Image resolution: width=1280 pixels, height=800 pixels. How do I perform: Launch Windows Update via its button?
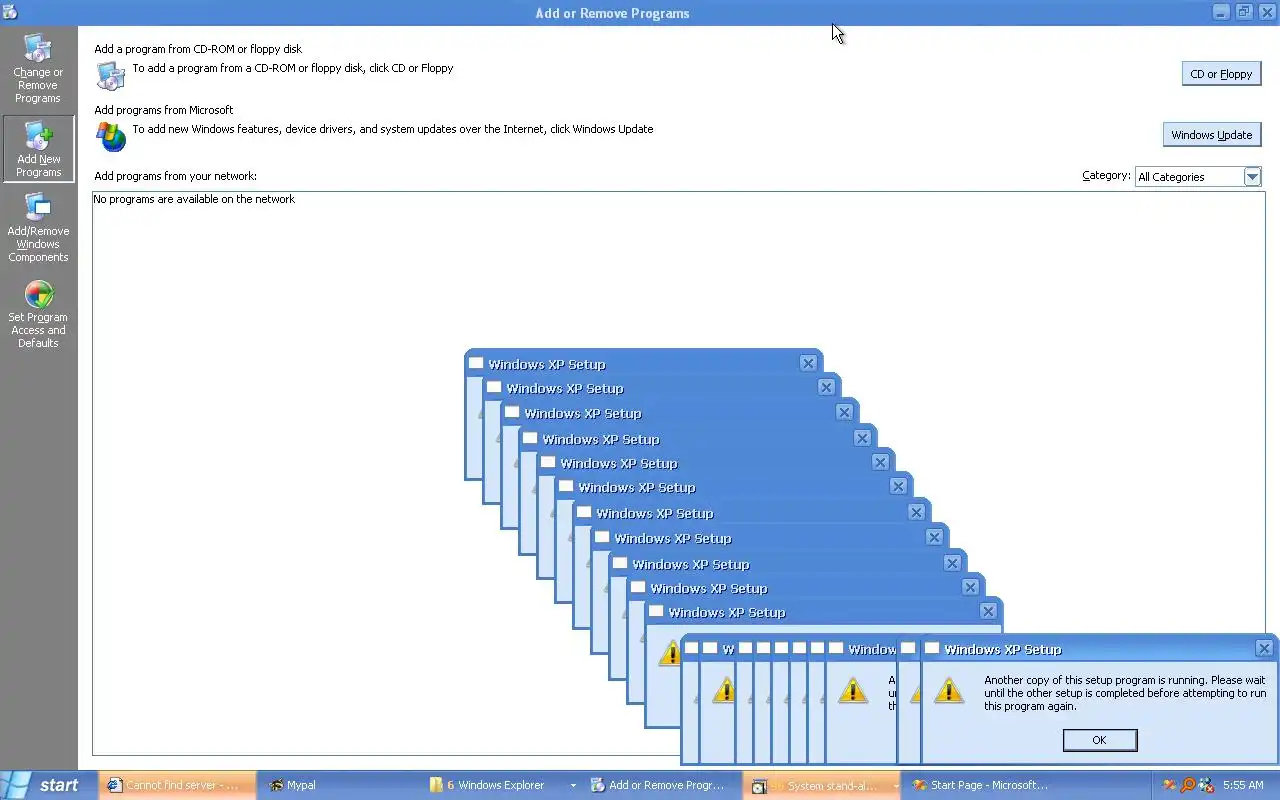click(x=1211, y=135)
